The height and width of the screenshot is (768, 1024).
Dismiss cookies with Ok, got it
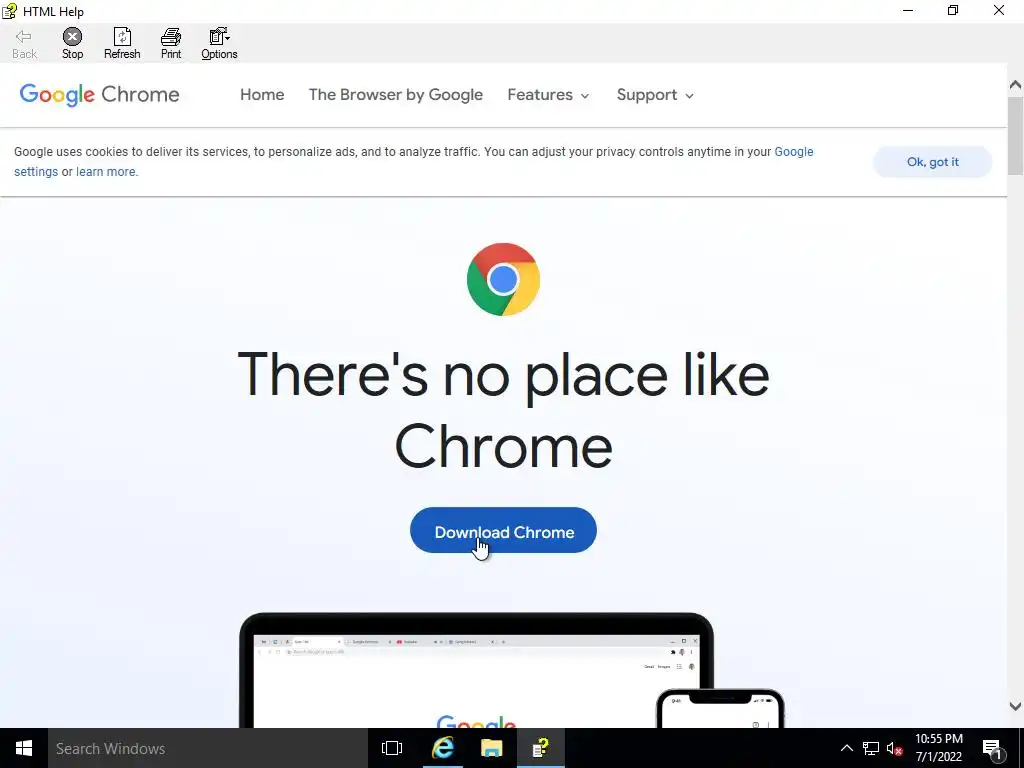point(933,162)
